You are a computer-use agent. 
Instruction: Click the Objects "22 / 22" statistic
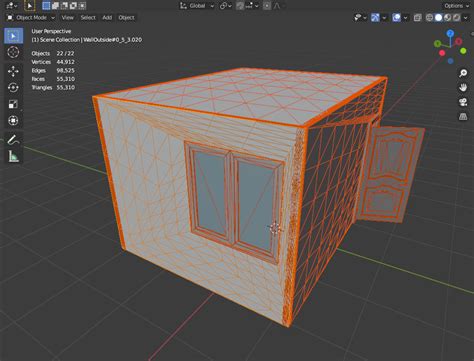pos(65,53)
